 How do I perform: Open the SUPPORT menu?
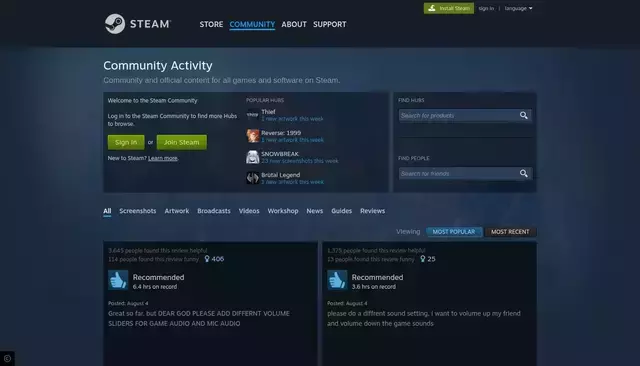click(x=329, y=24)
